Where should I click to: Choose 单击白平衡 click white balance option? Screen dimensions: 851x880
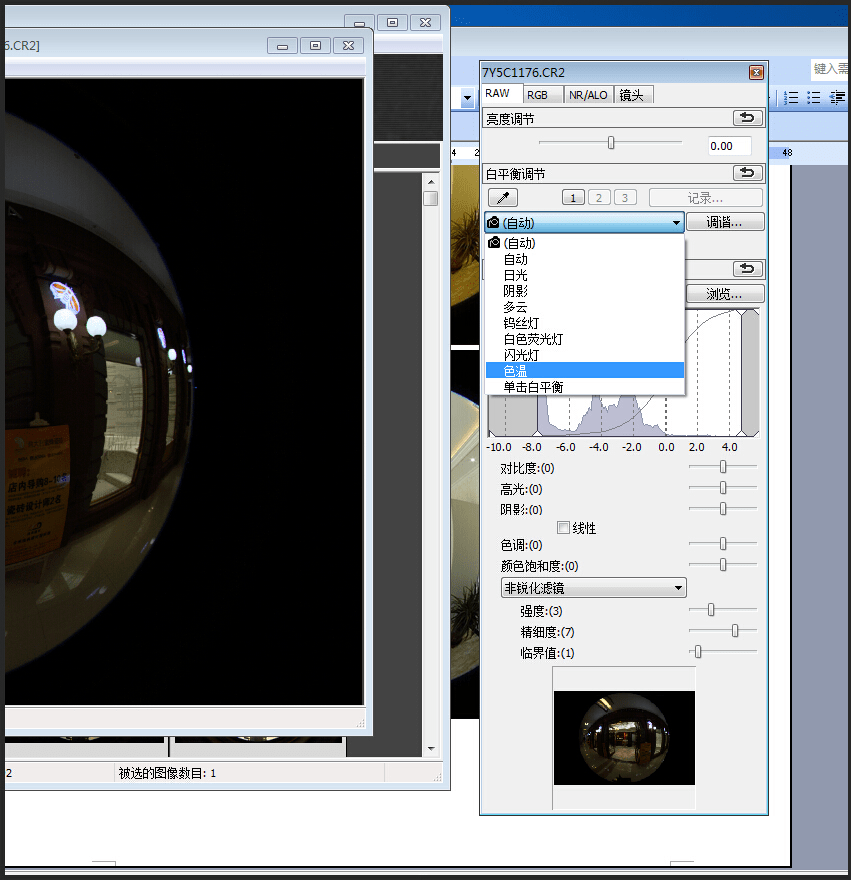pos(584,387)
